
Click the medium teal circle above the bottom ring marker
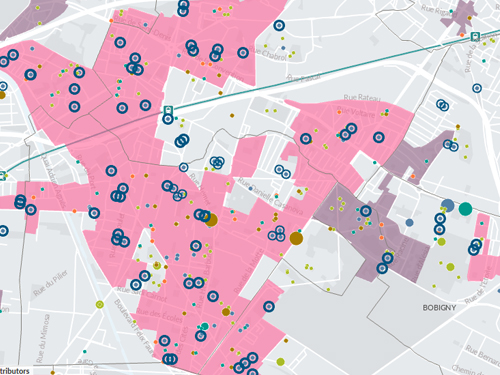(x=205, y=326)
